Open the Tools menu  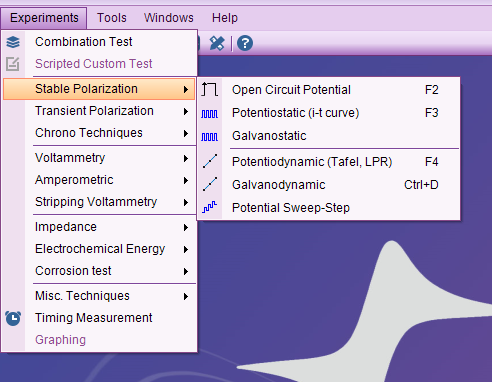pos(112,18)
